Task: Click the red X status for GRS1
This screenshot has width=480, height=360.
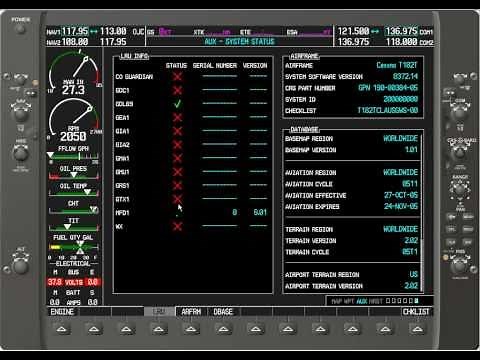Action: [178, 186]
